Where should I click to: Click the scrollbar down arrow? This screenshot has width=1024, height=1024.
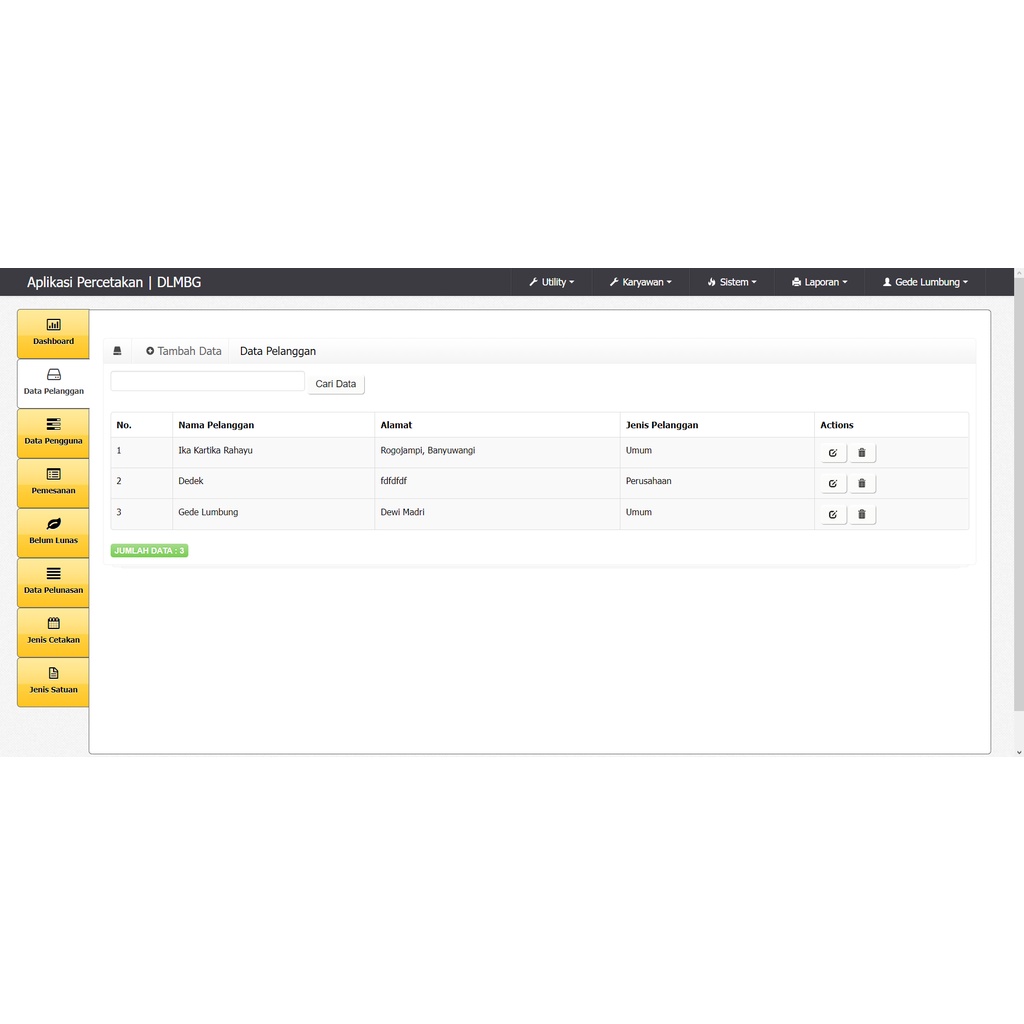click(1019, 752)
